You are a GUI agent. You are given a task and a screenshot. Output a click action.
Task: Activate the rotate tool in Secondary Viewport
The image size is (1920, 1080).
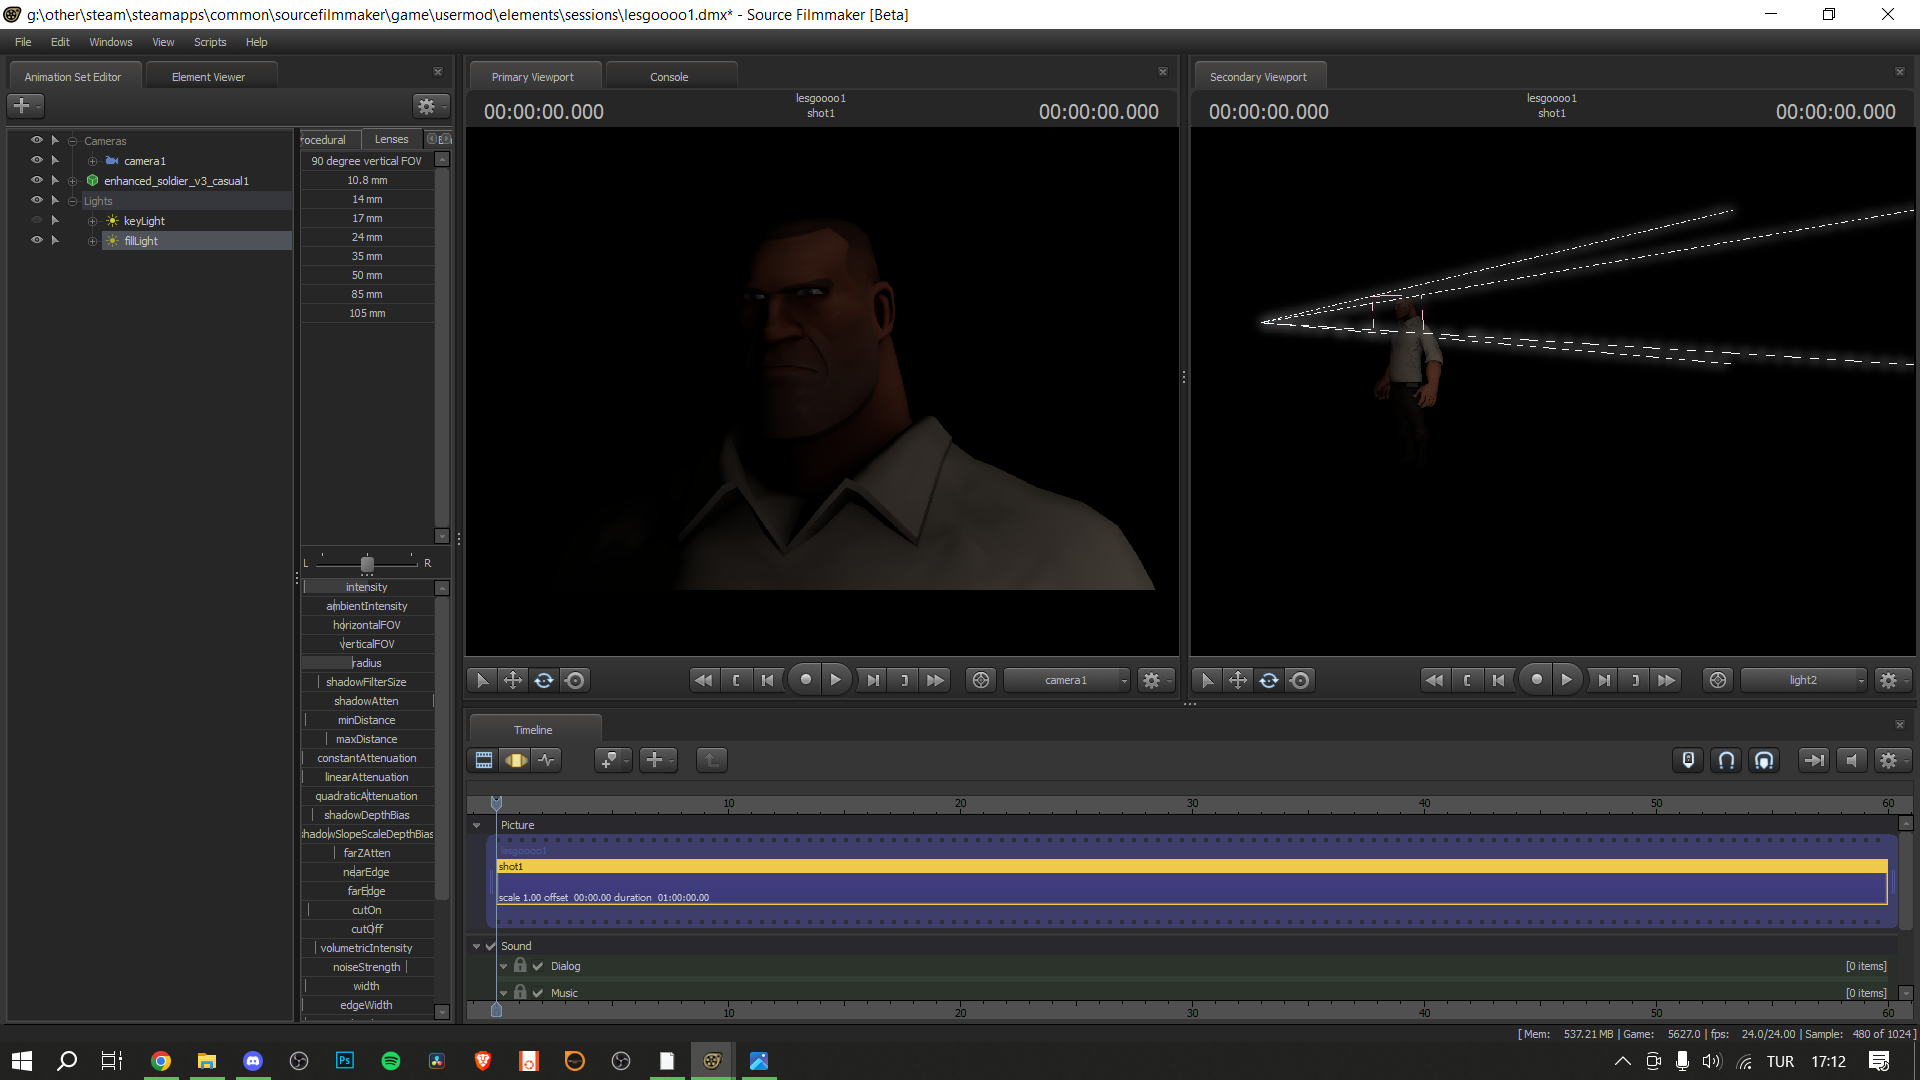pos(1269,680)
